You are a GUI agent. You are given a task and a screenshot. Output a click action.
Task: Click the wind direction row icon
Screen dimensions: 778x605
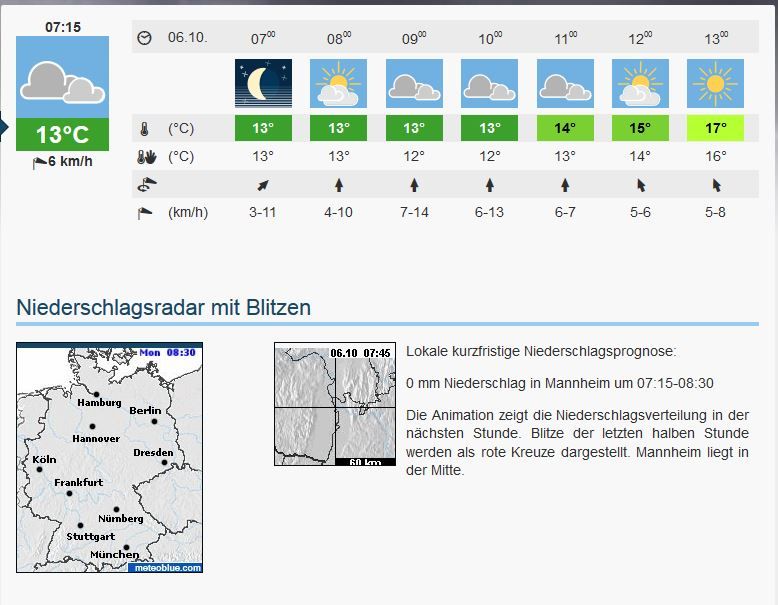click(145, 185)
